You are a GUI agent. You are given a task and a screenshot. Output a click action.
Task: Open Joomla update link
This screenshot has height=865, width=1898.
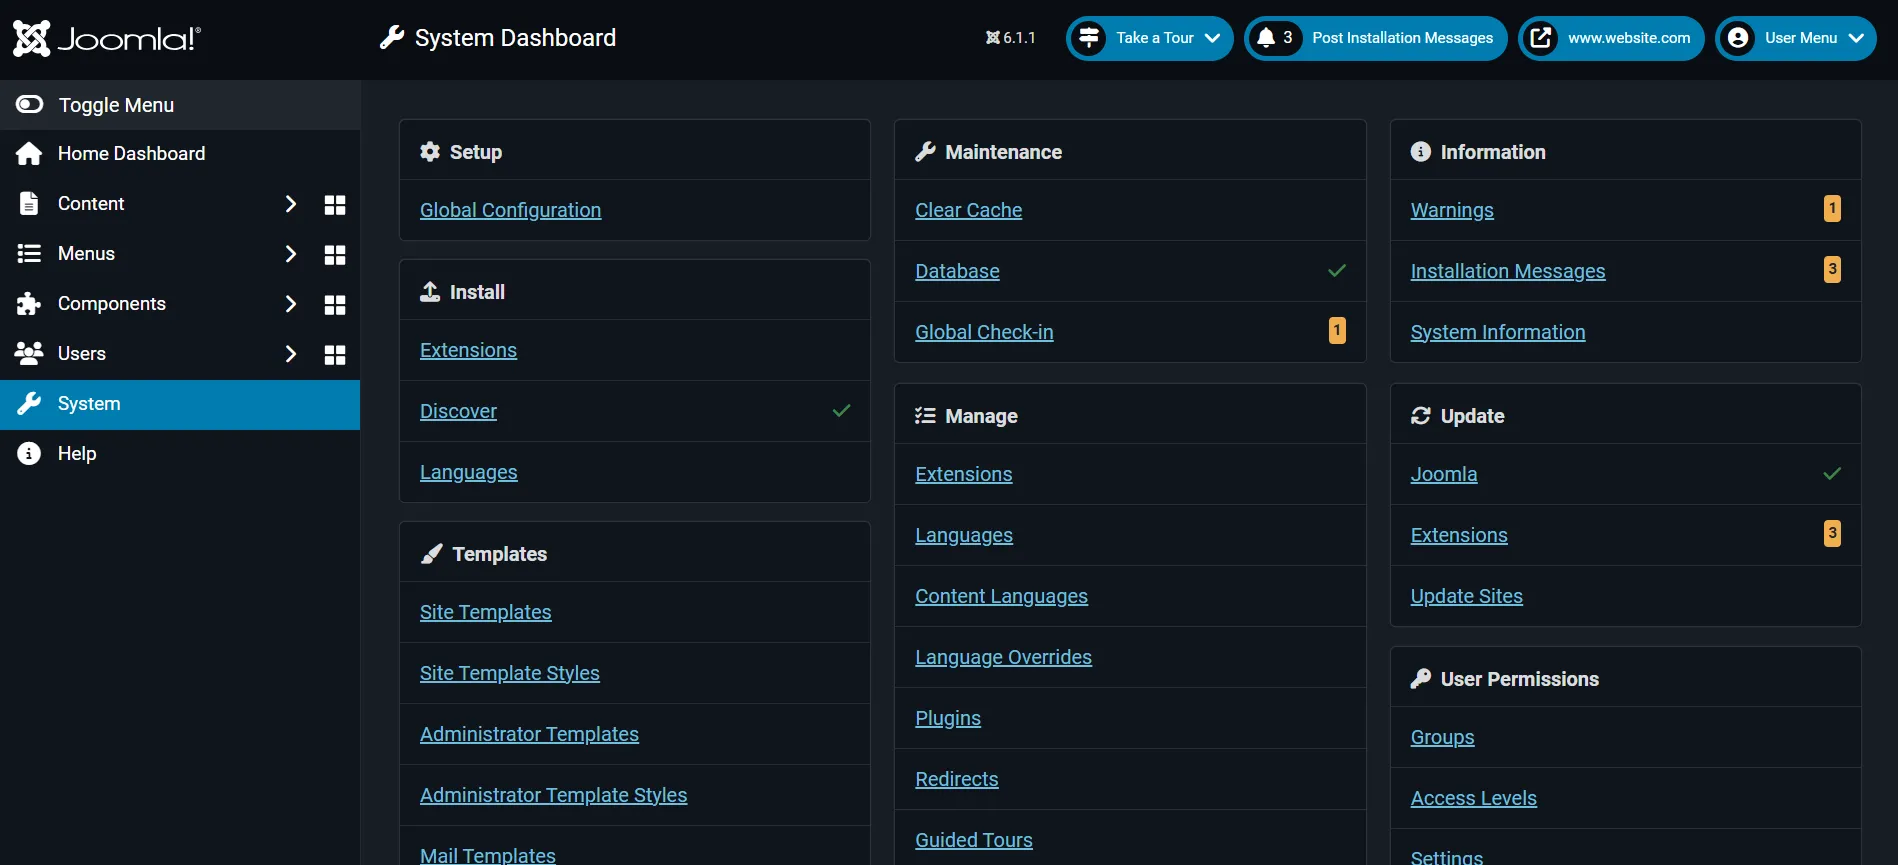click(1444, 474)
